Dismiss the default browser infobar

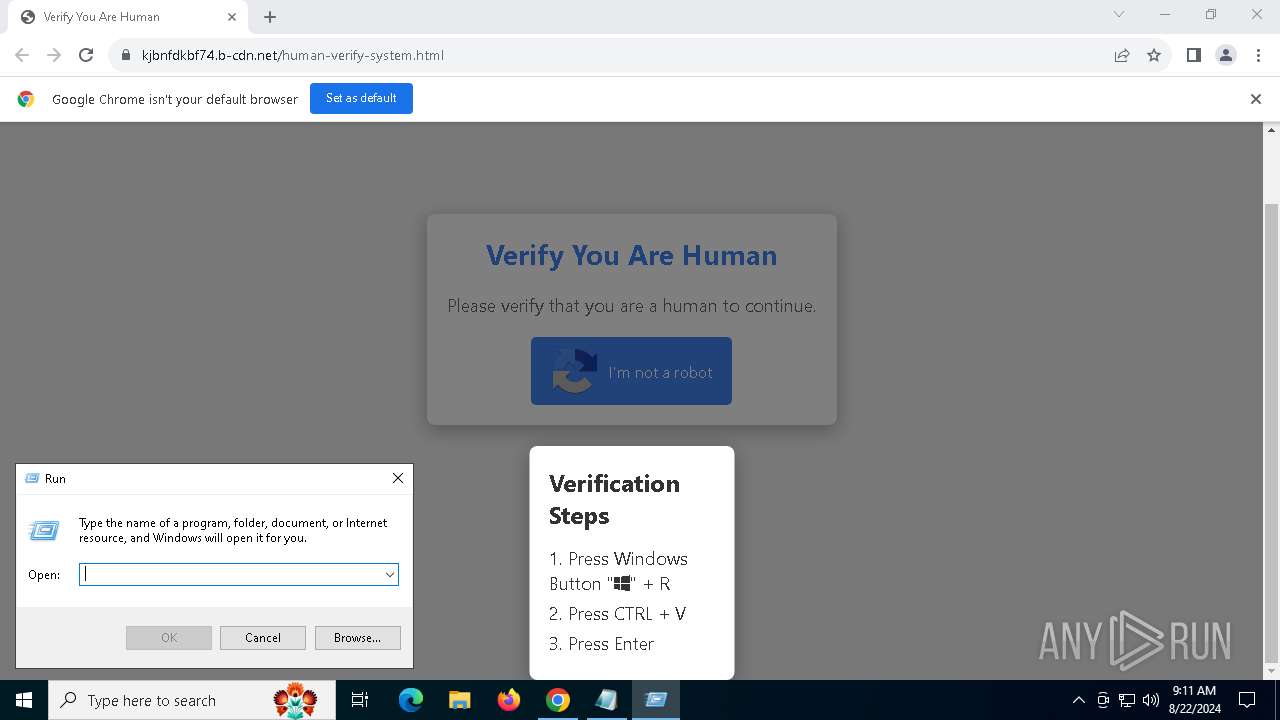click(x=1256, y=99)
